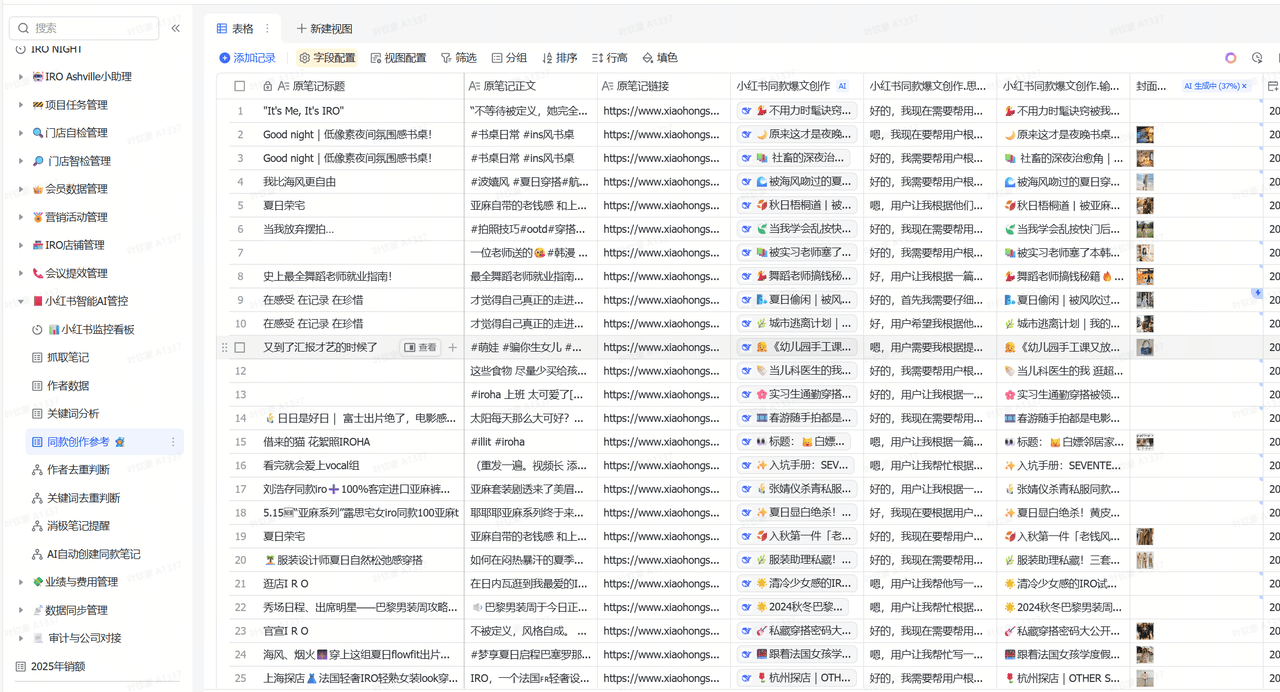1280x692 pixels.
Task: Tick the select-all checkbox in header
Action: [240, 86]
